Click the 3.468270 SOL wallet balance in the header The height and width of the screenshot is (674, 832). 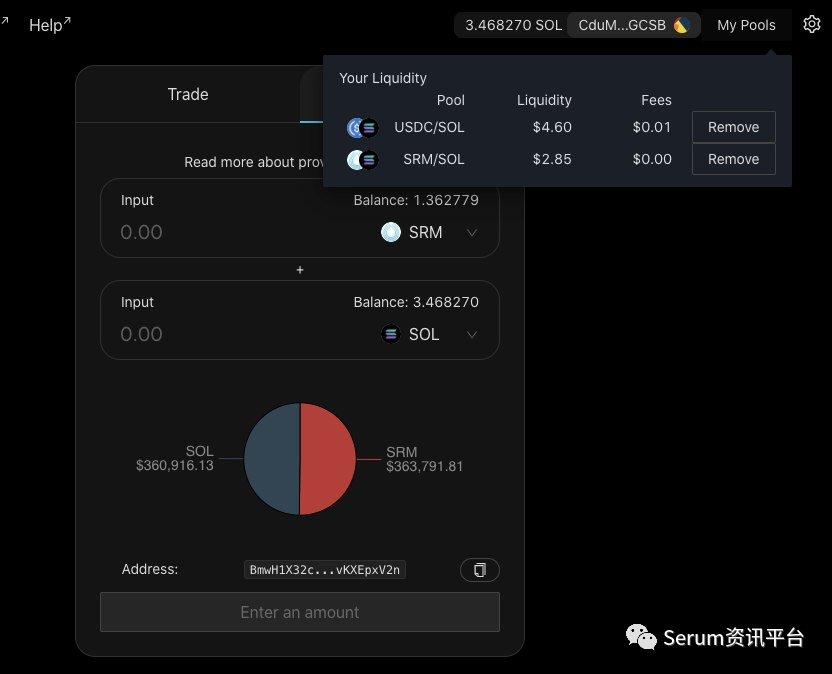point(513,25)
